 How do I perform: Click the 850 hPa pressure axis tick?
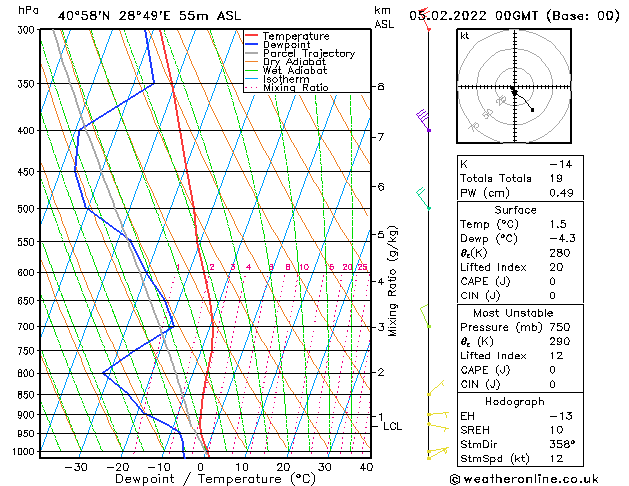coord(26,395)
